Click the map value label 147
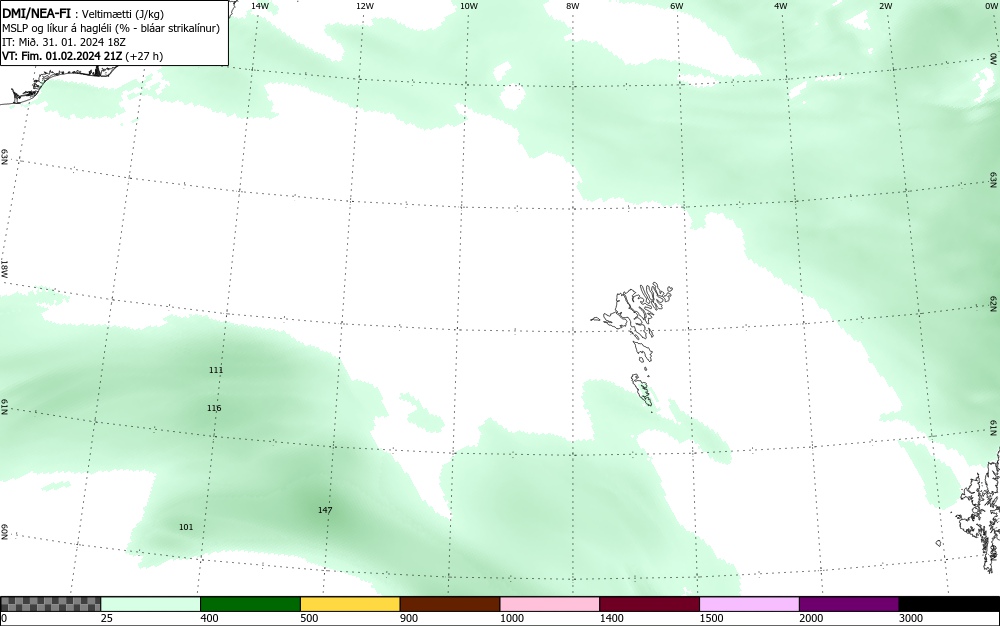Screen dimensions: 1000x626 [325, 510]
